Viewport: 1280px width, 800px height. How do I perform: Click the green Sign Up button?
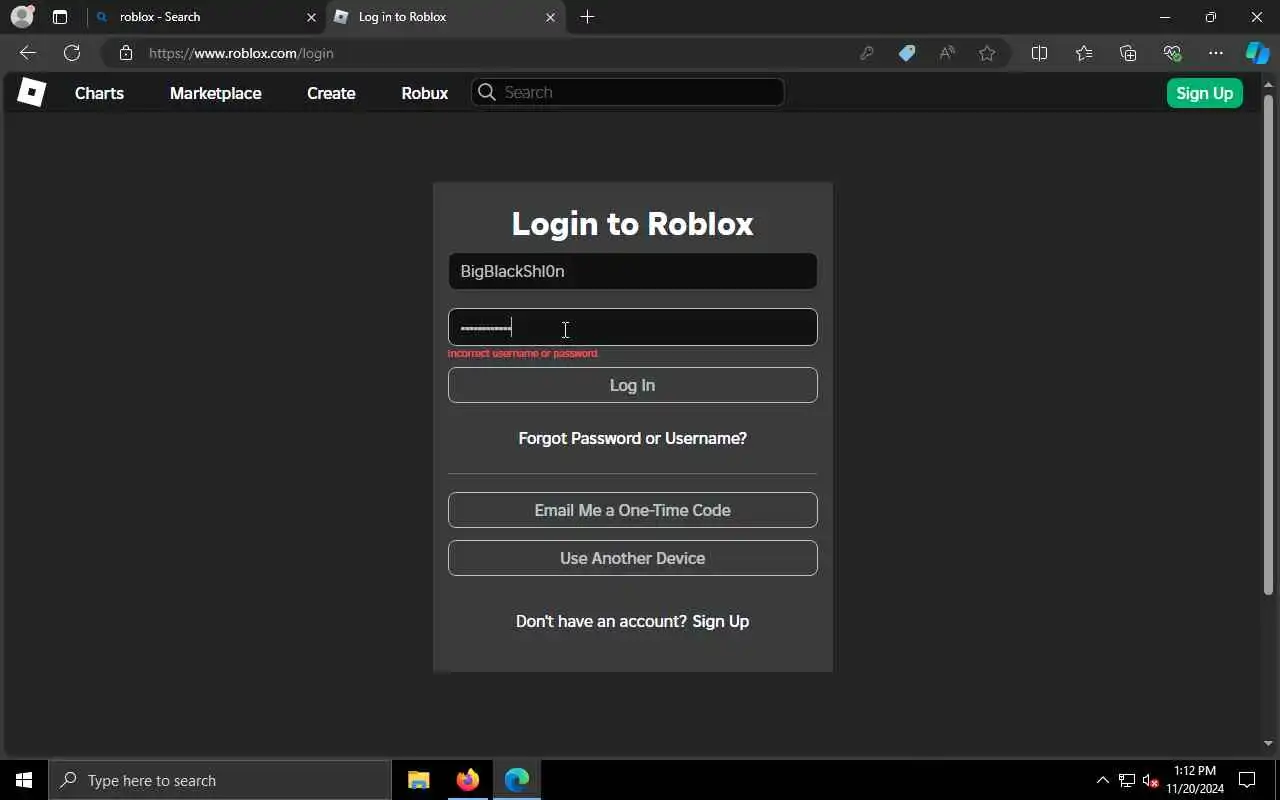point(1205,93)
